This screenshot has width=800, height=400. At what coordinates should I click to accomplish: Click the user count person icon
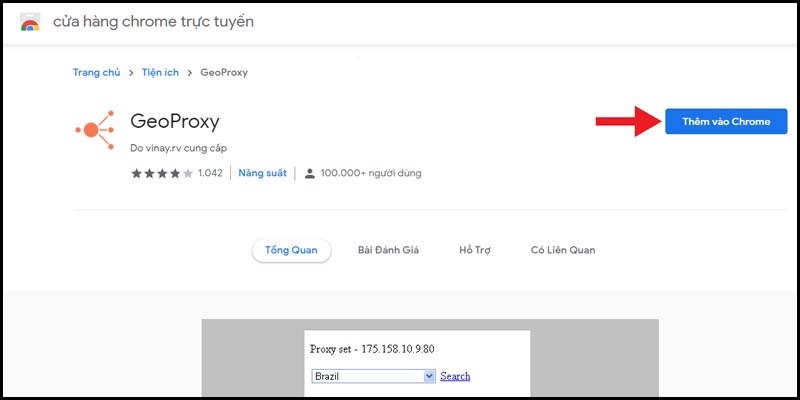(x=309, y=173)
